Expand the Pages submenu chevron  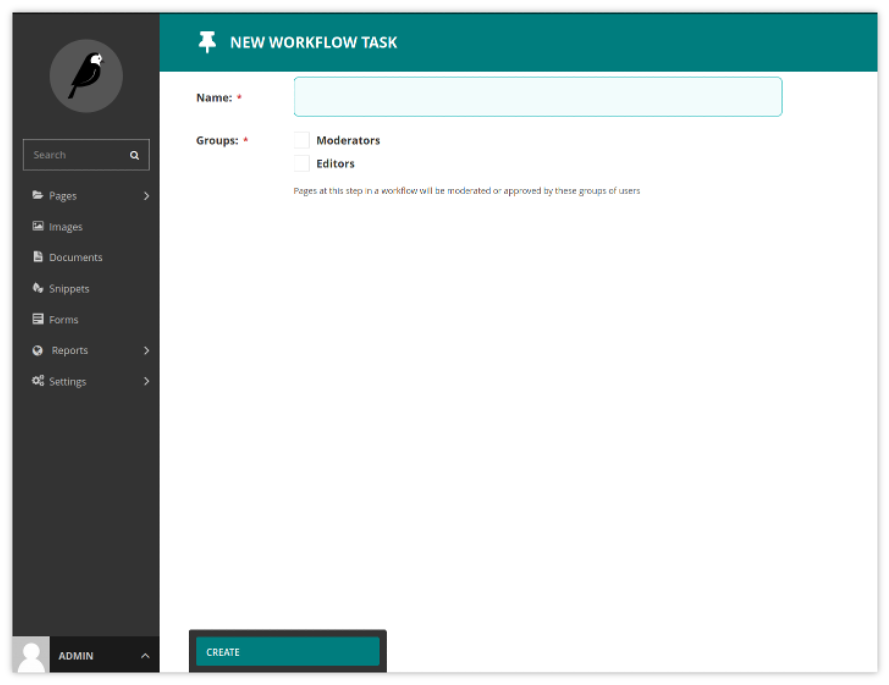click(146, 196)
